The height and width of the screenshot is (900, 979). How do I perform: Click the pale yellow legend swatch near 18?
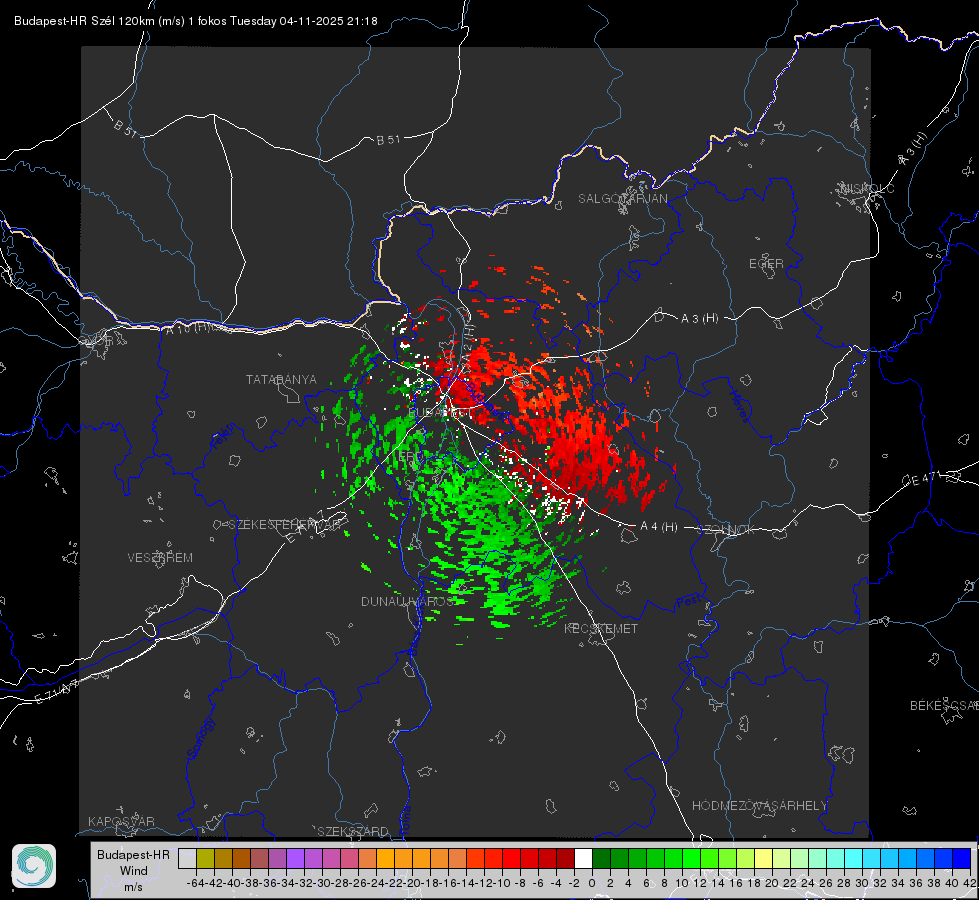764,858
